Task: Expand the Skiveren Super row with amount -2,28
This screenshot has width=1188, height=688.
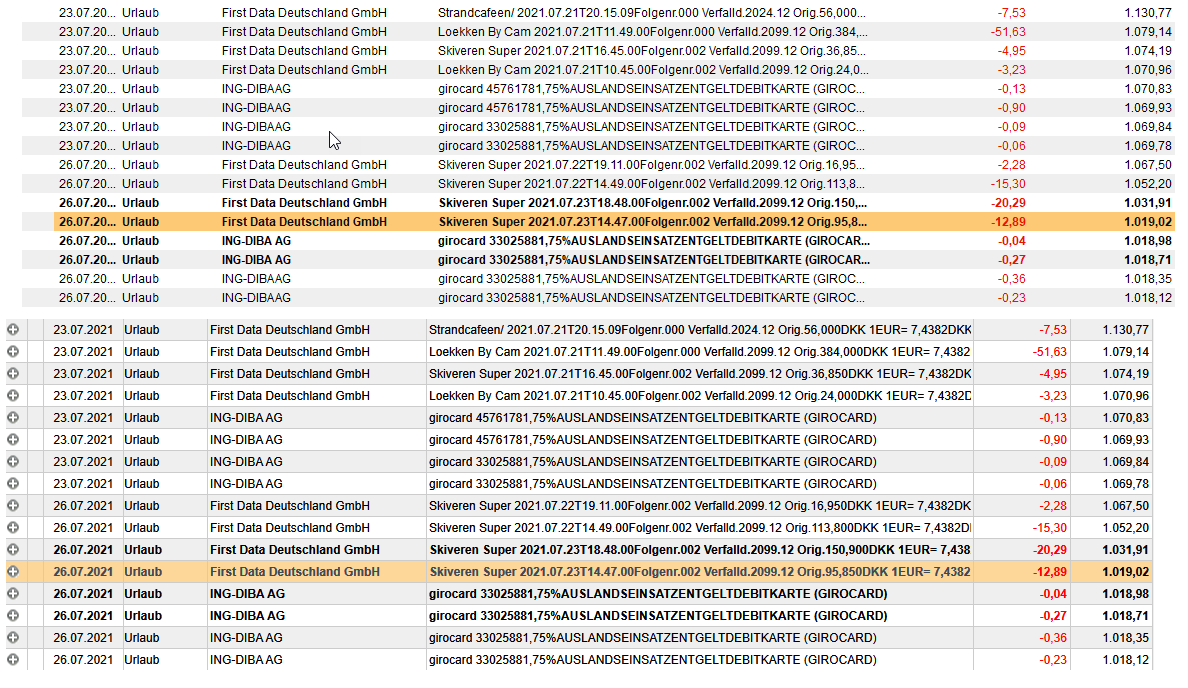Action: (13, 505)
